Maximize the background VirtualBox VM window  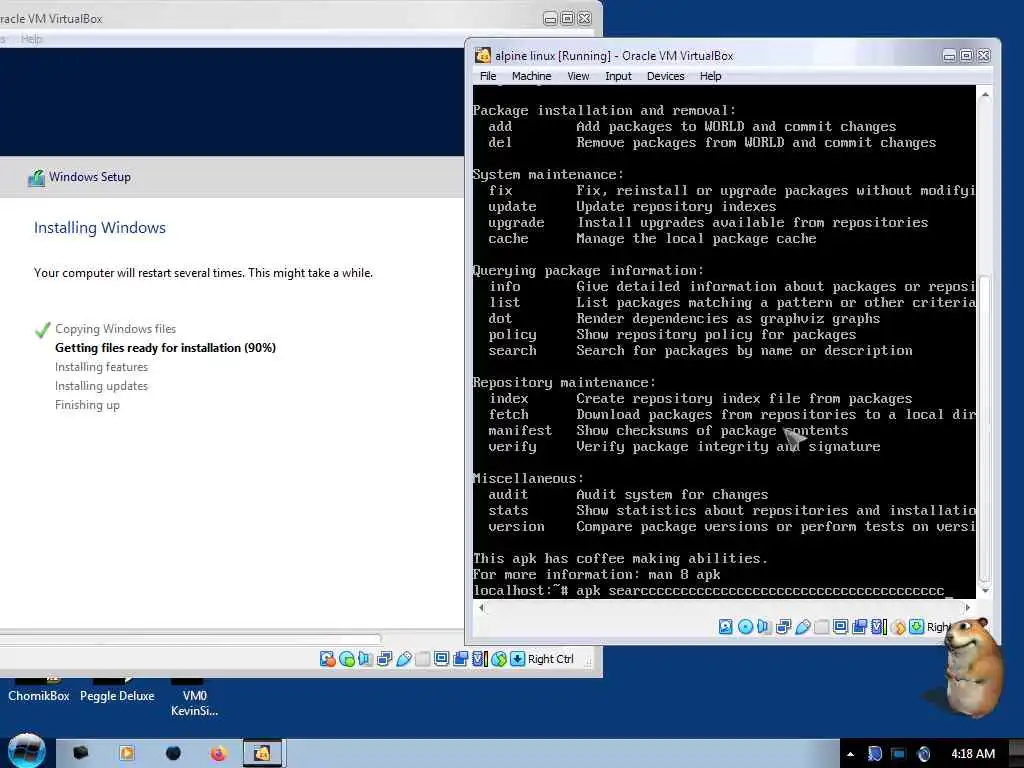pos(568,18)
